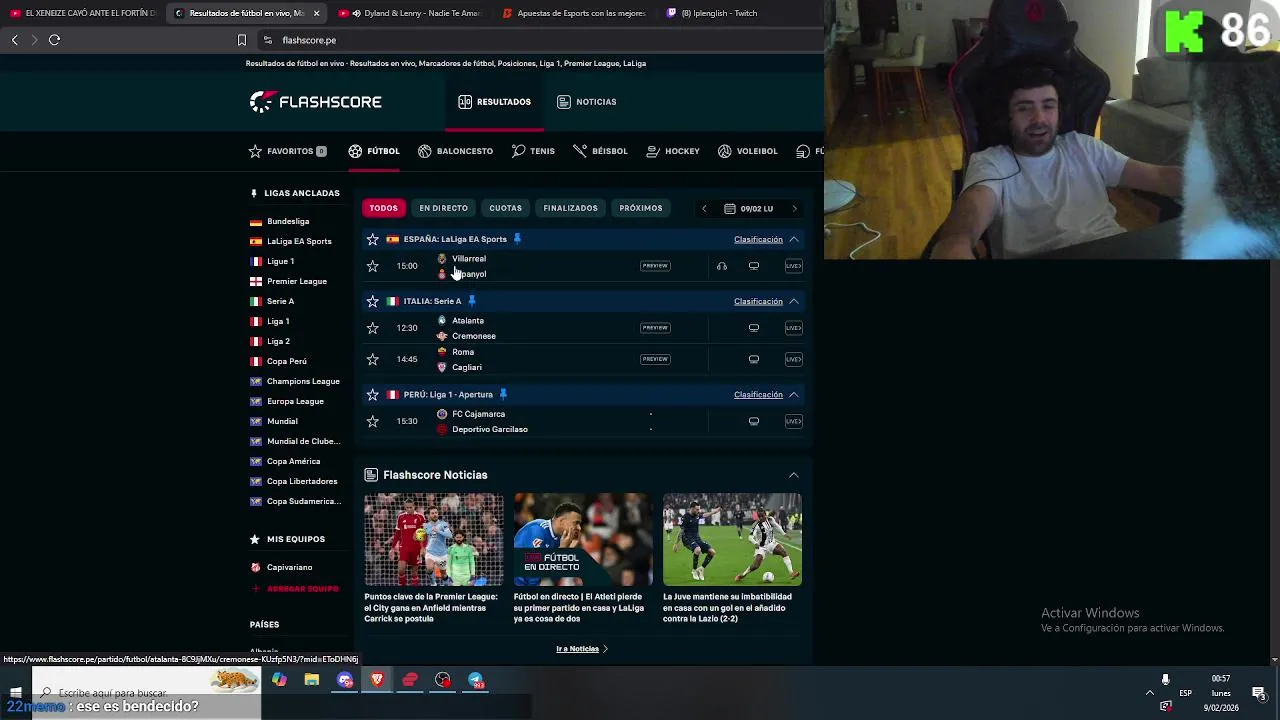Open the calendar date picker 09/02 LU
1280x720 pixels.
tap(749, 208)
